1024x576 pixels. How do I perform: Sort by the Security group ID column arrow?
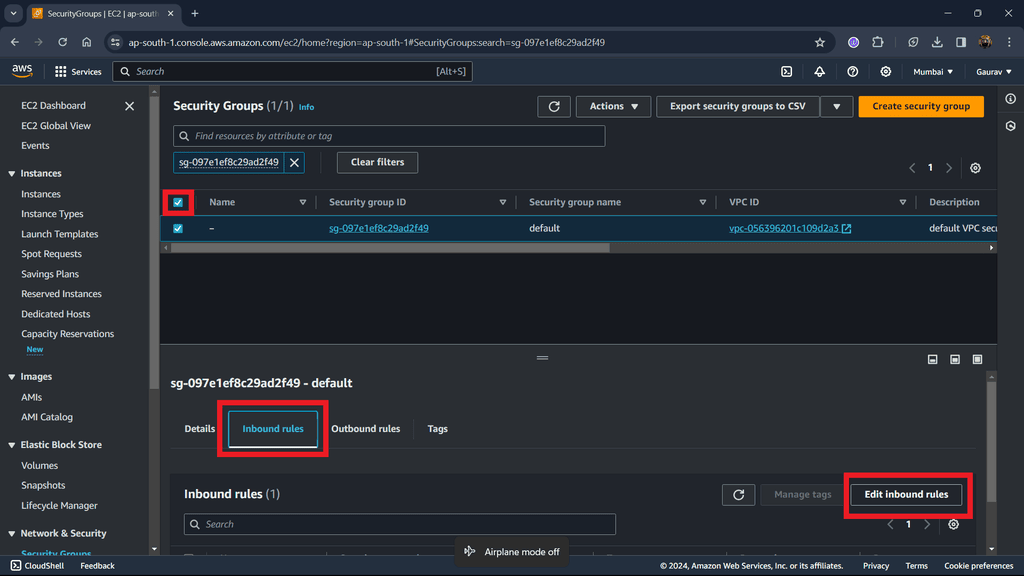pos(502,202)
